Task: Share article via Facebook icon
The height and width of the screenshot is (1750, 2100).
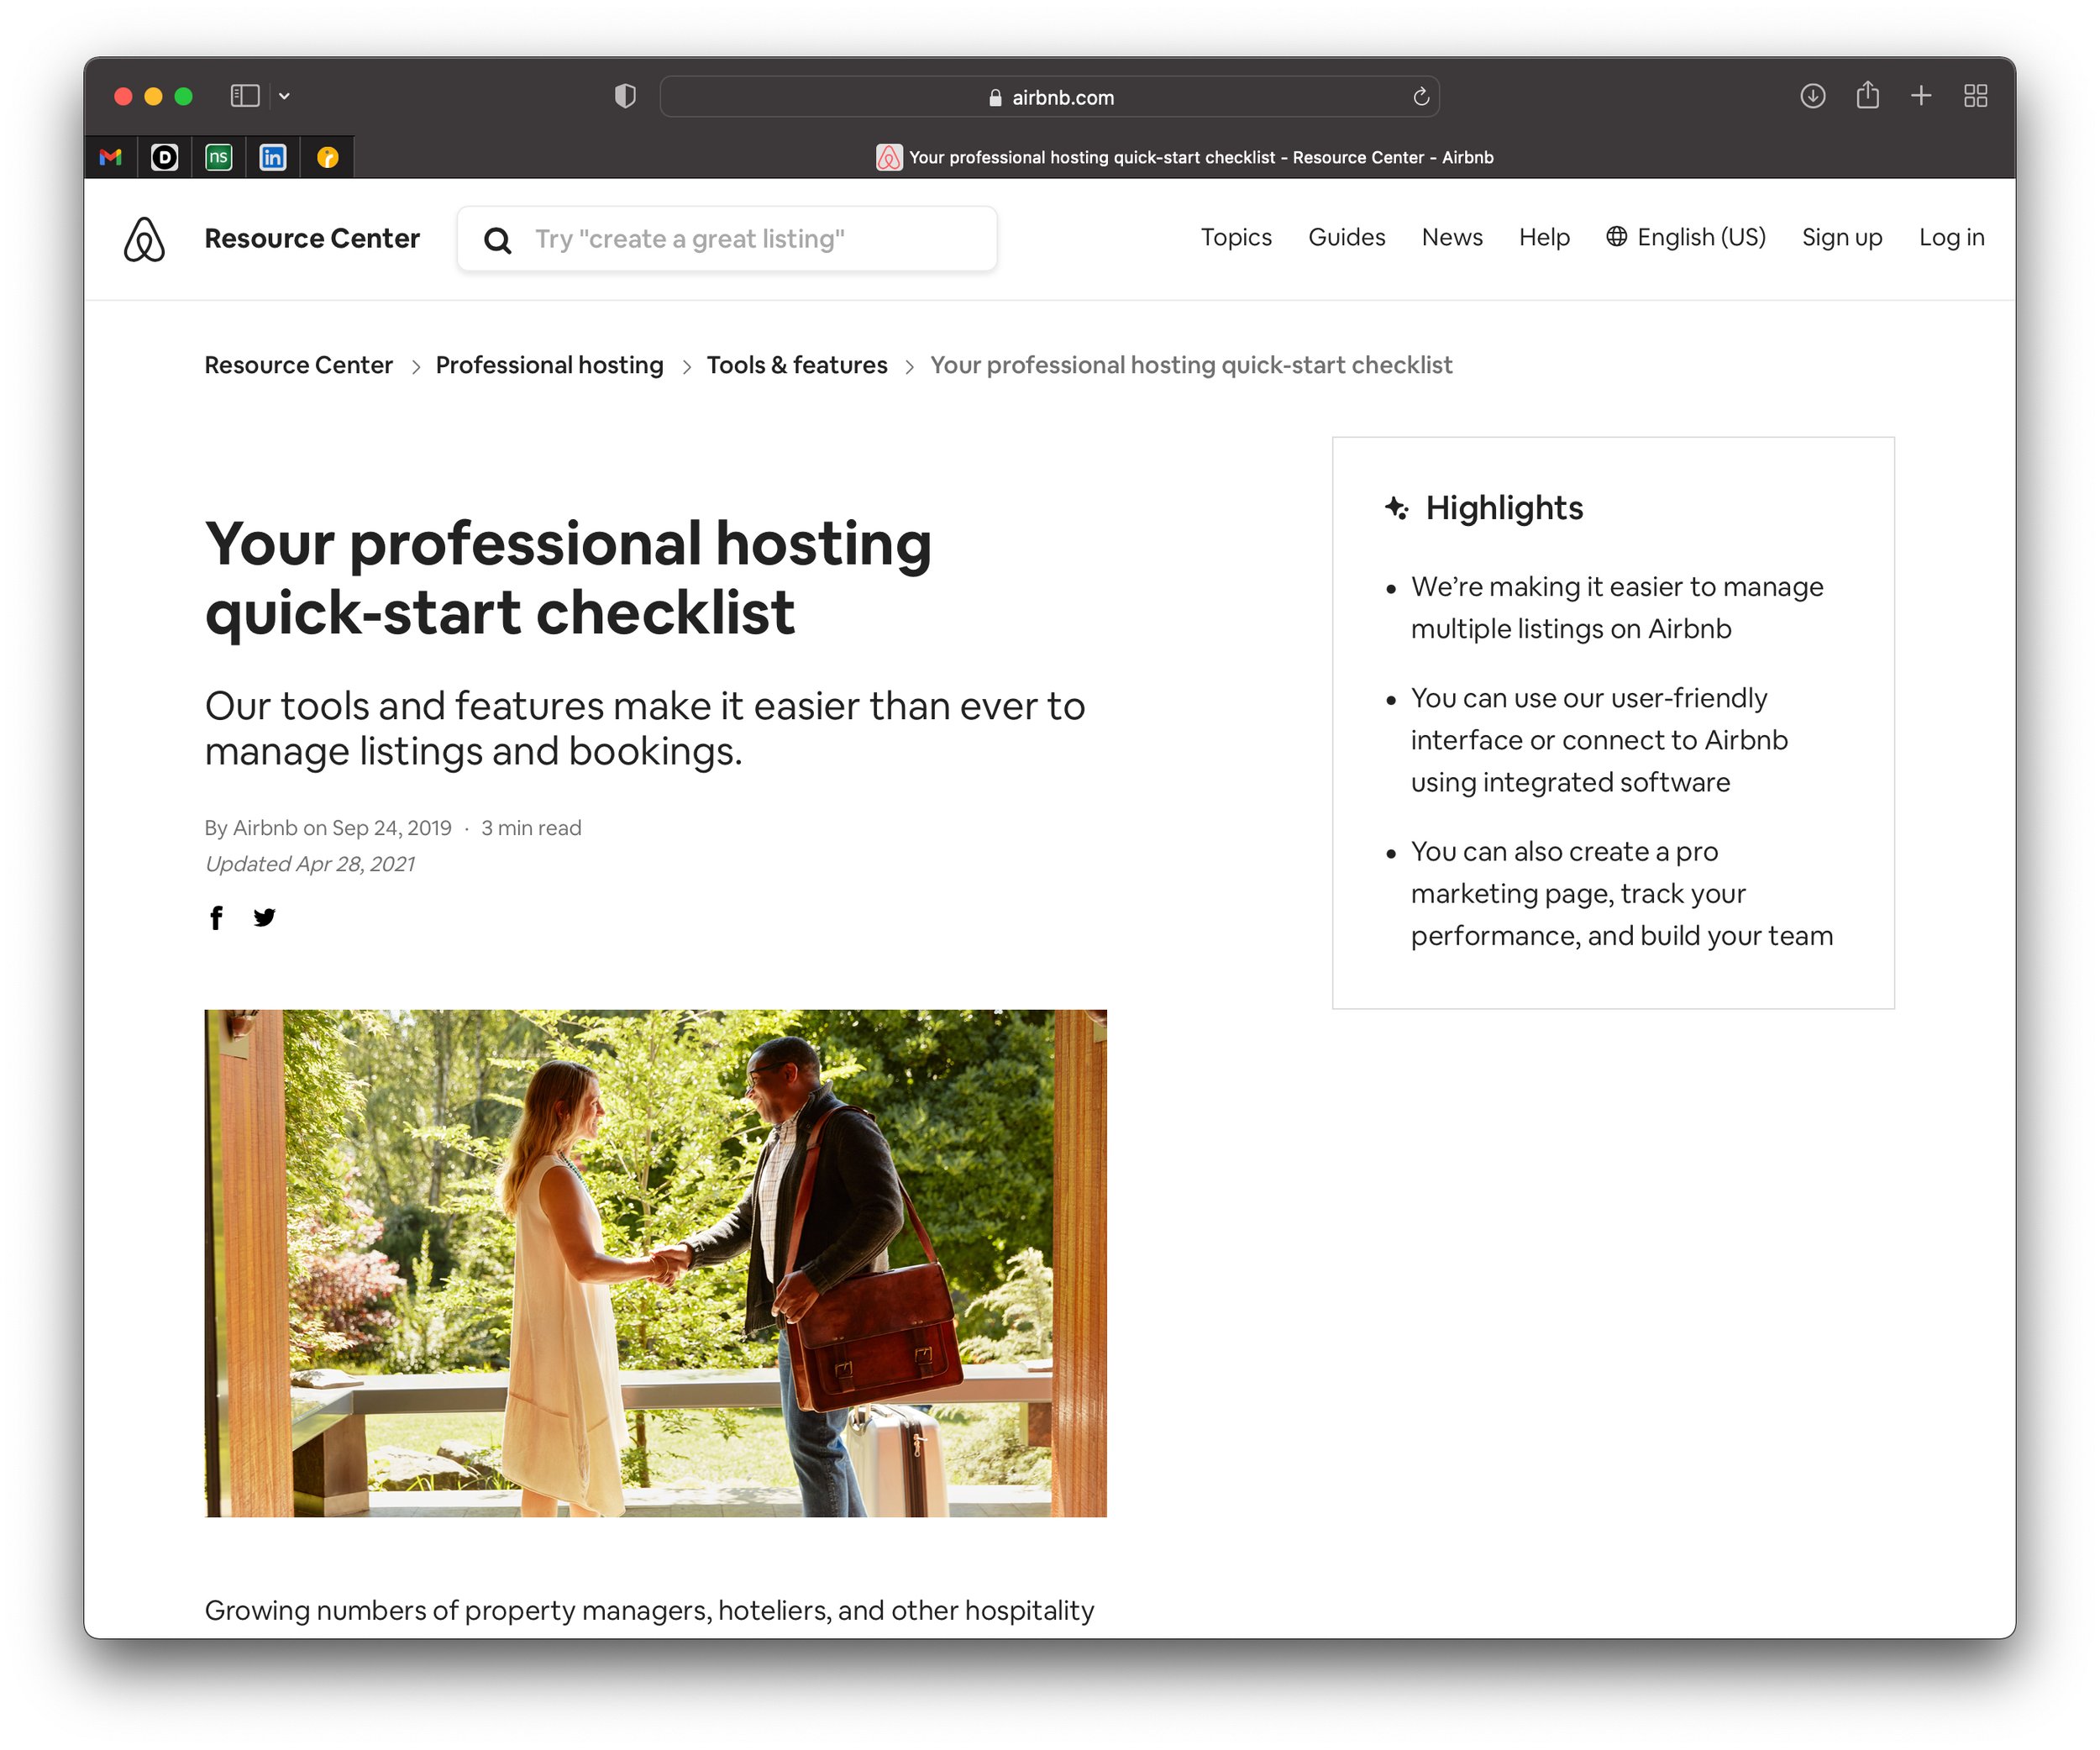Action: point(216,917)
